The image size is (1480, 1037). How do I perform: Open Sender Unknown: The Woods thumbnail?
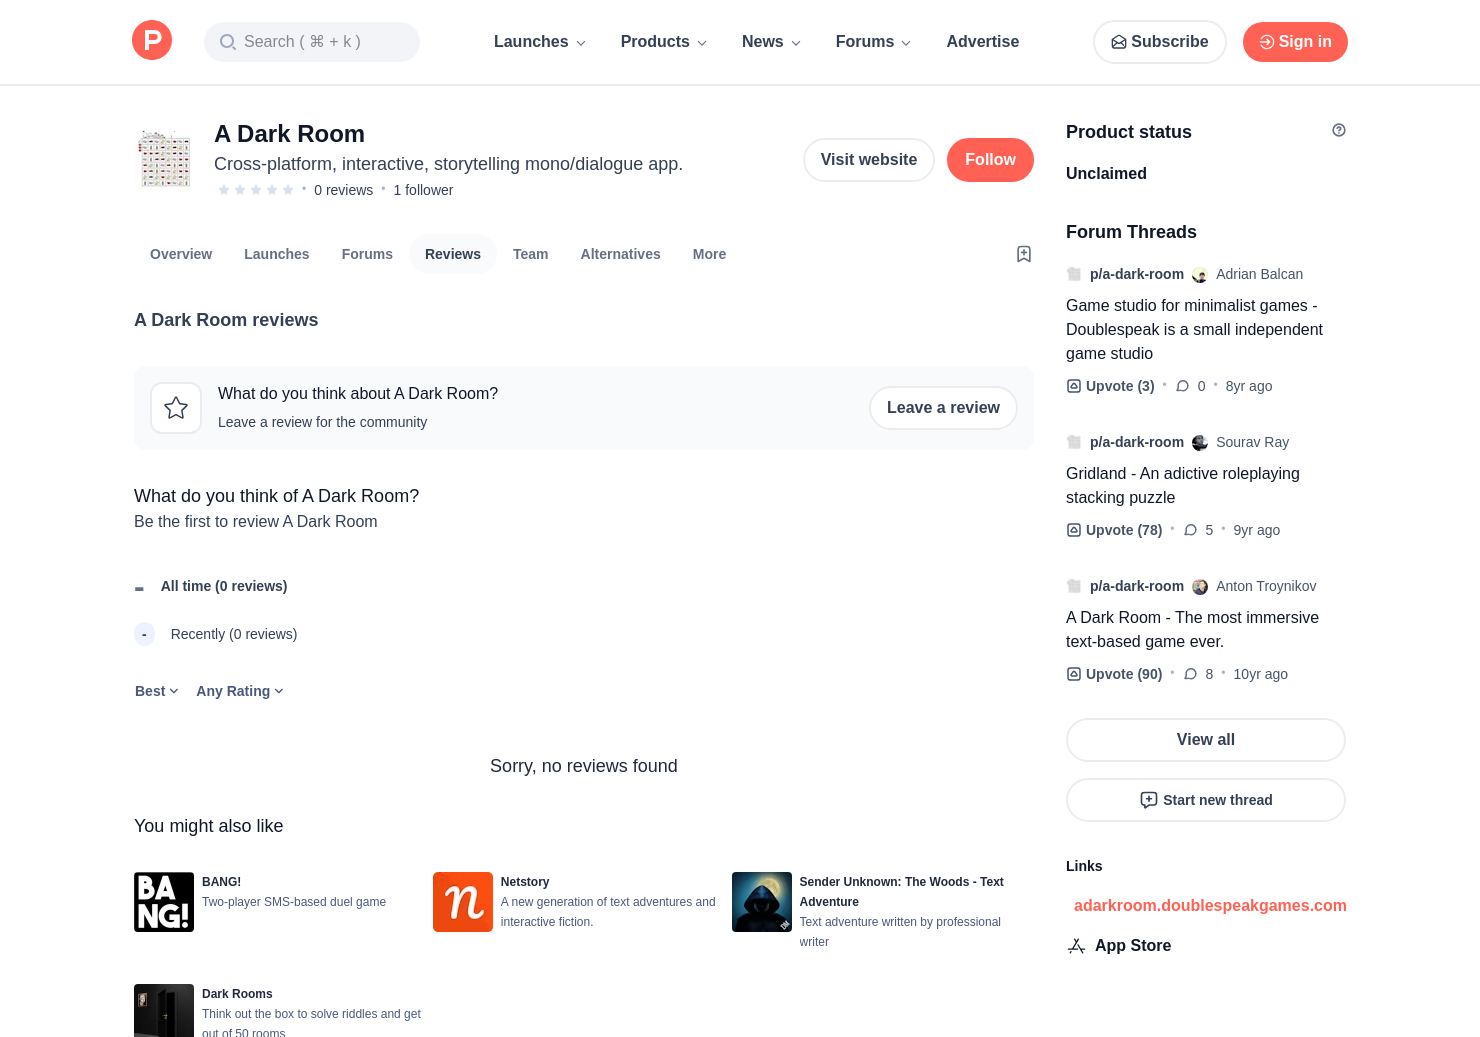(x=762, y=902)
